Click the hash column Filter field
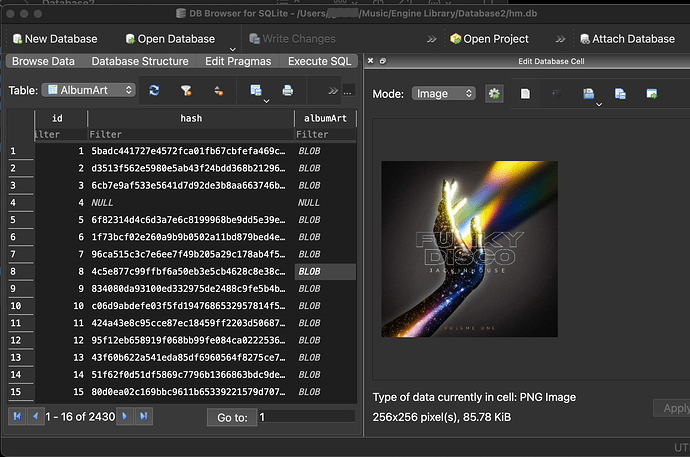Viewport: 690px width, 457px height. [x=191, y=135]
